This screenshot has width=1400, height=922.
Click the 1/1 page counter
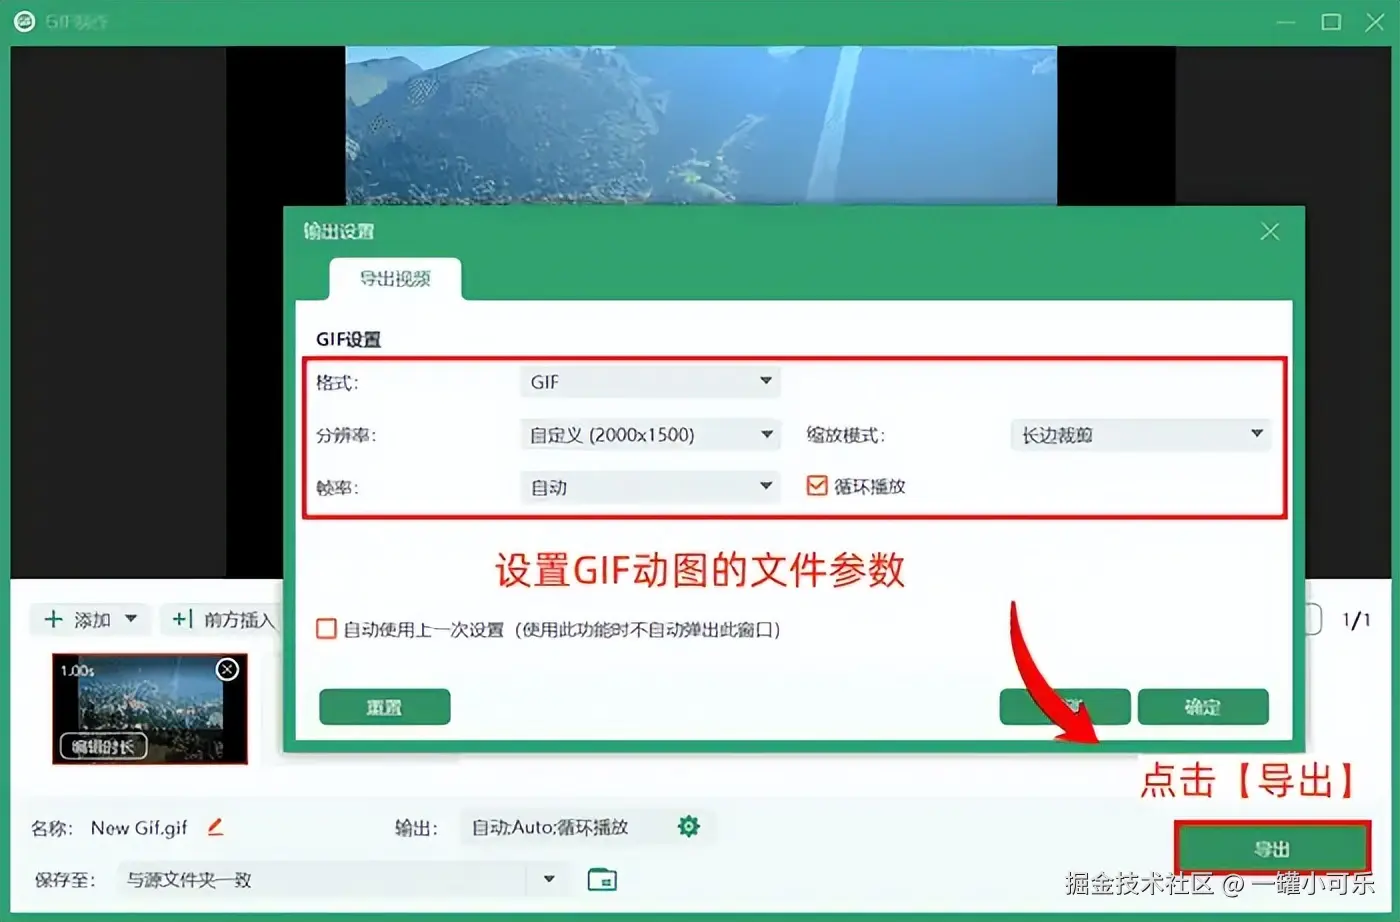coord(1356,620)
